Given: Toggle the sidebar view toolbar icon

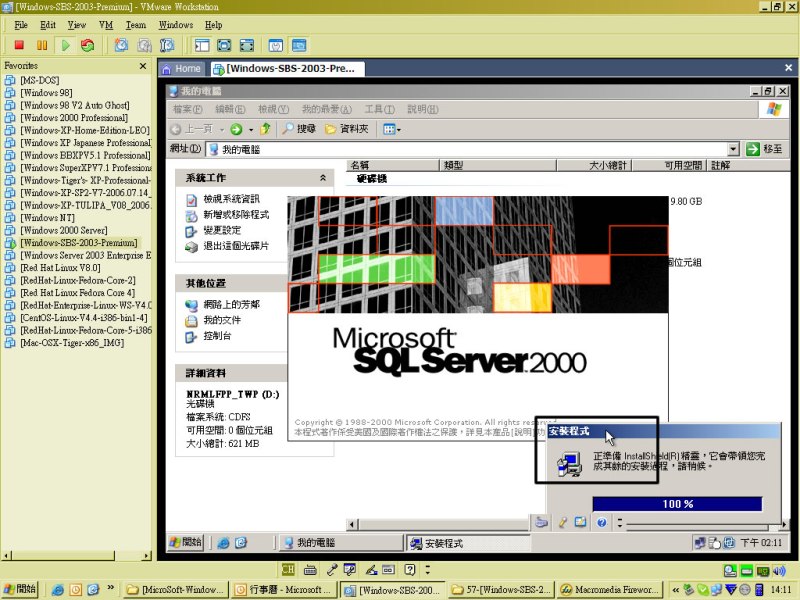Looking at the screenshot, I should click(202, 45).
